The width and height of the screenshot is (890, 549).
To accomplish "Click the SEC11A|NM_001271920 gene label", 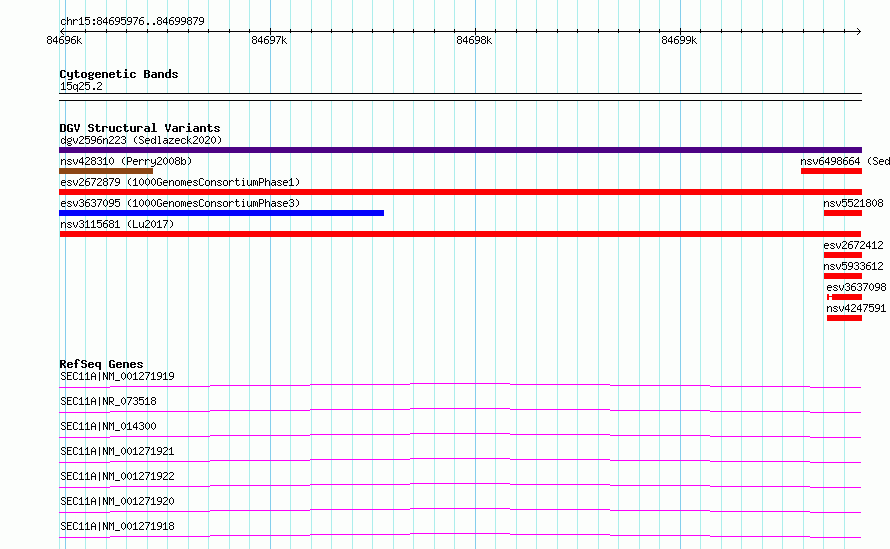I will pyautogui.click(x=117, y=501).
